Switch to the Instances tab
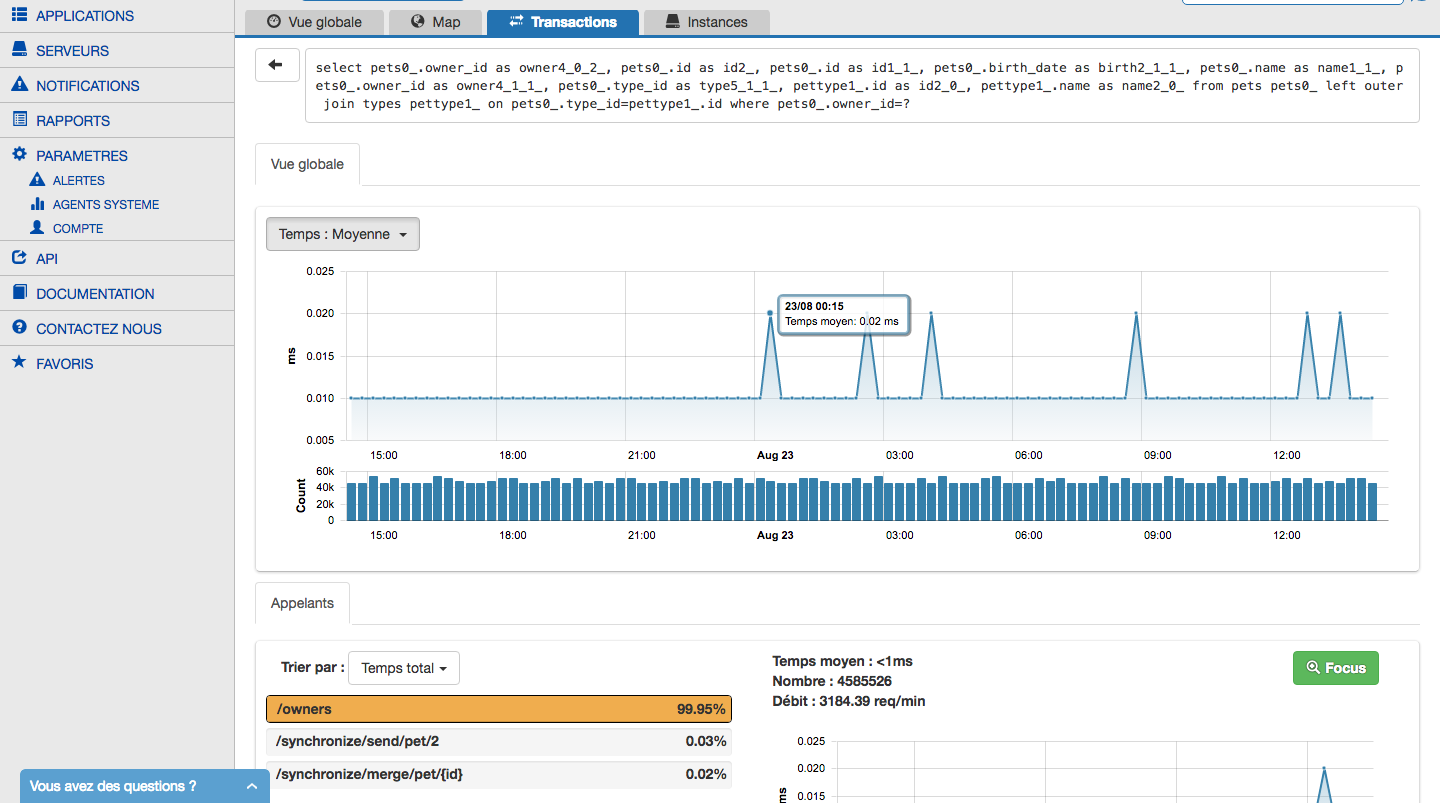1440x803 pixels. 706,22
